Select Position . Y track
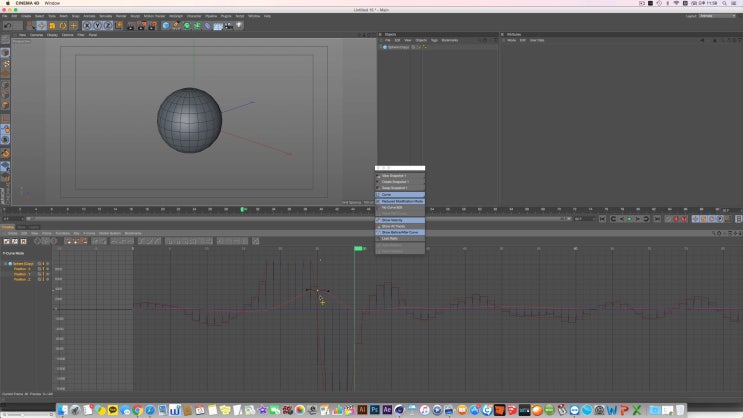The width and height of the screenshot is (743, 418). [x=22, y=274]
